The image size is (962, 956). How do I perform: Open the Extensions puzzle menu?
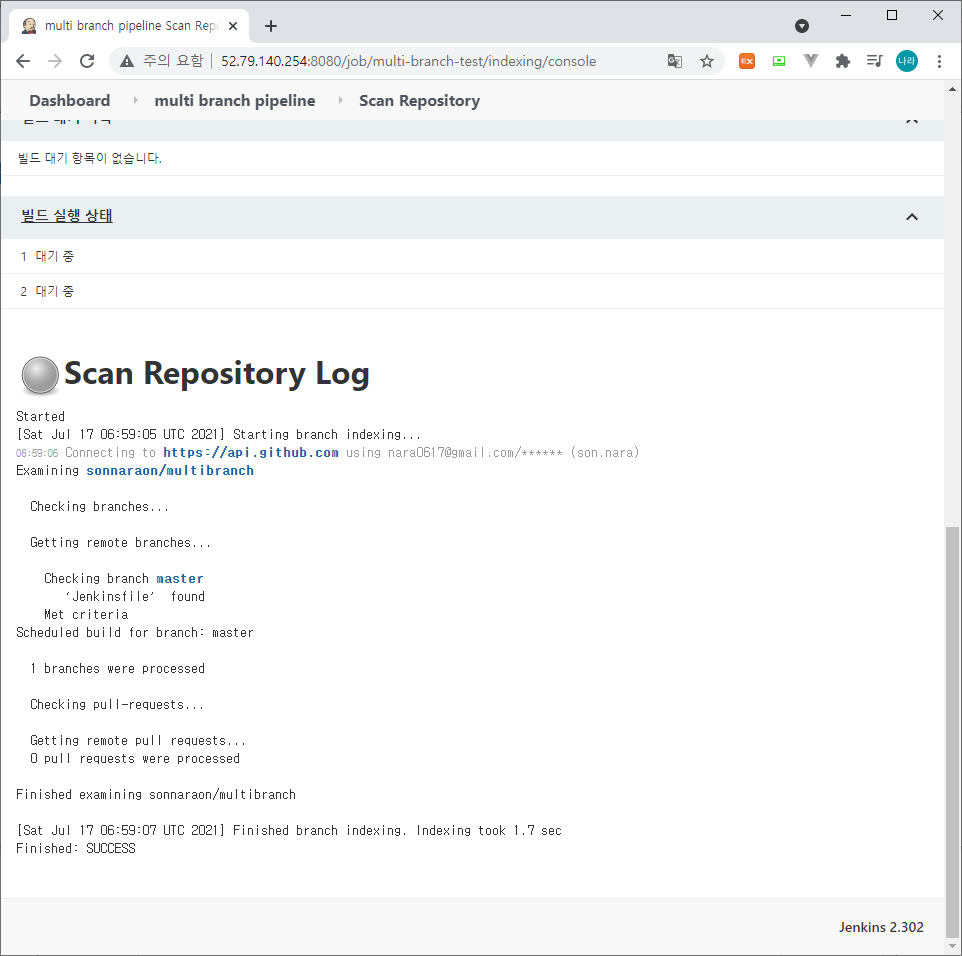(842, 61)
